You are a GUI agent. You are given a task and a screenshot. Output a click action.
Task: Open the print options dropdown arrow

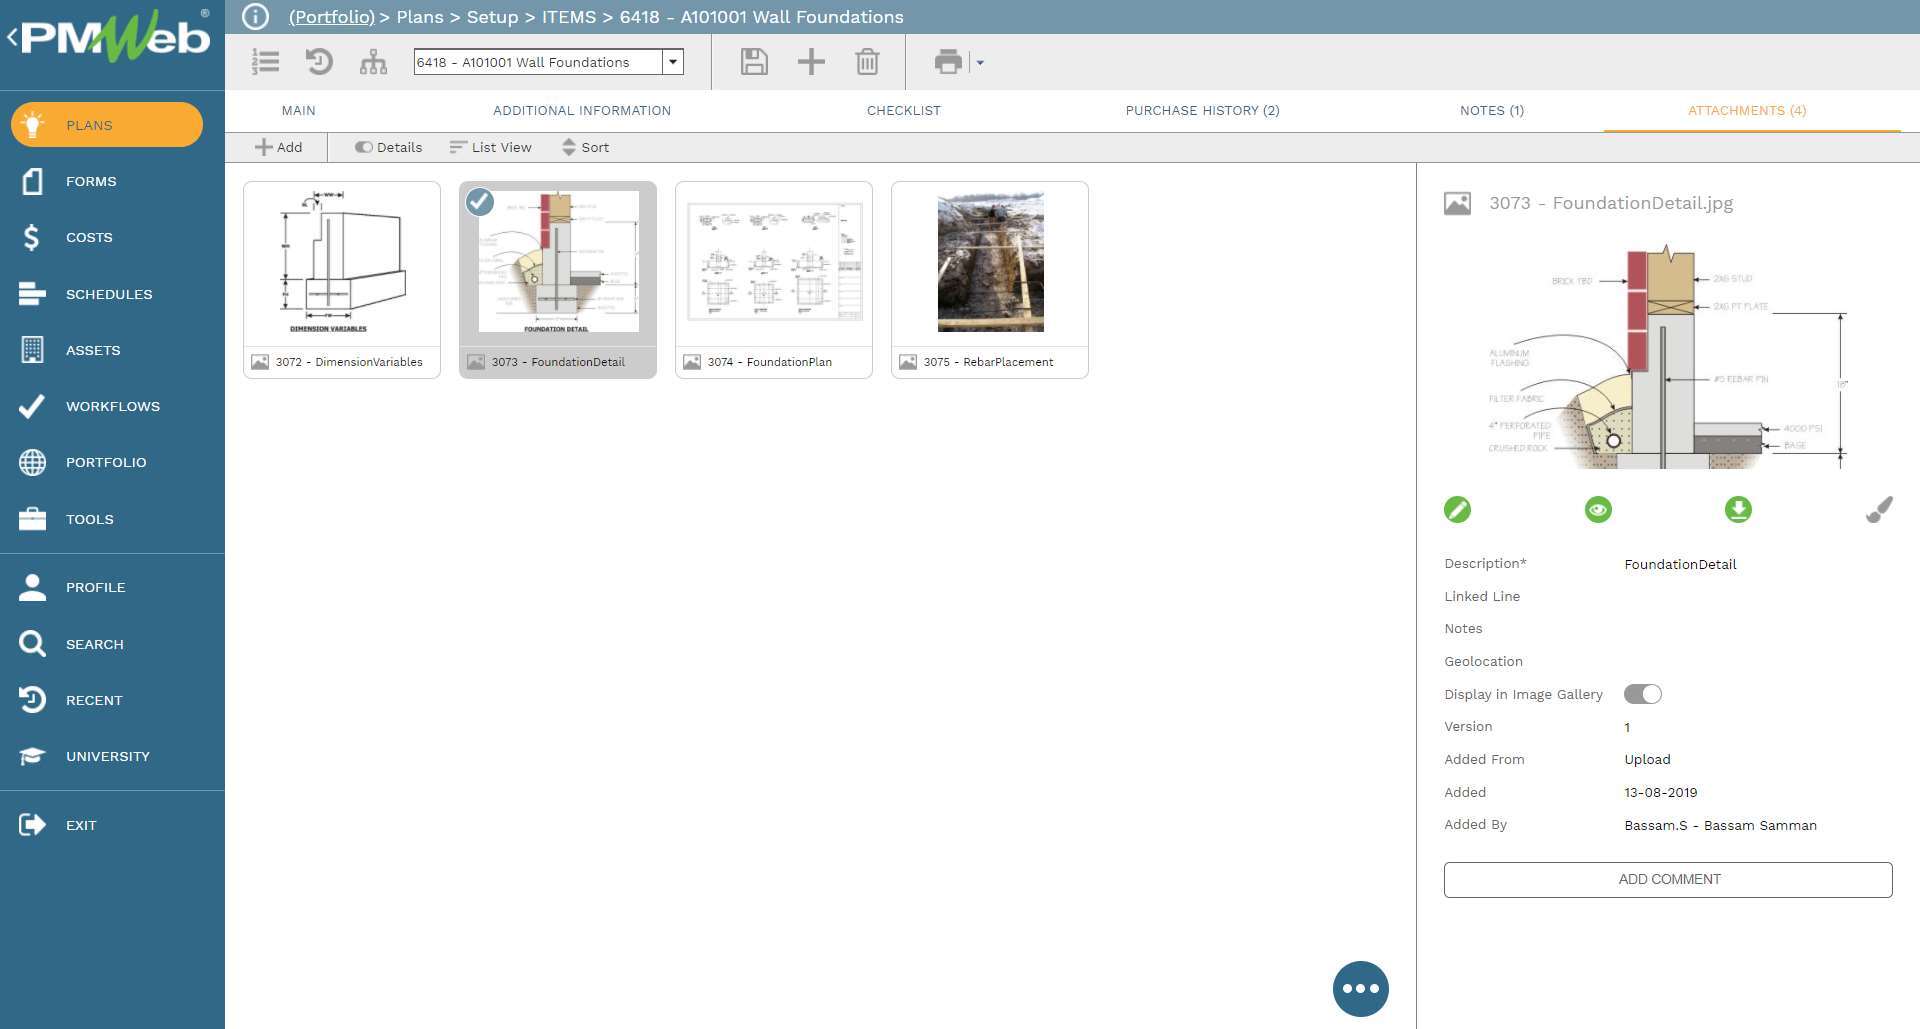(x=980, y=63)
